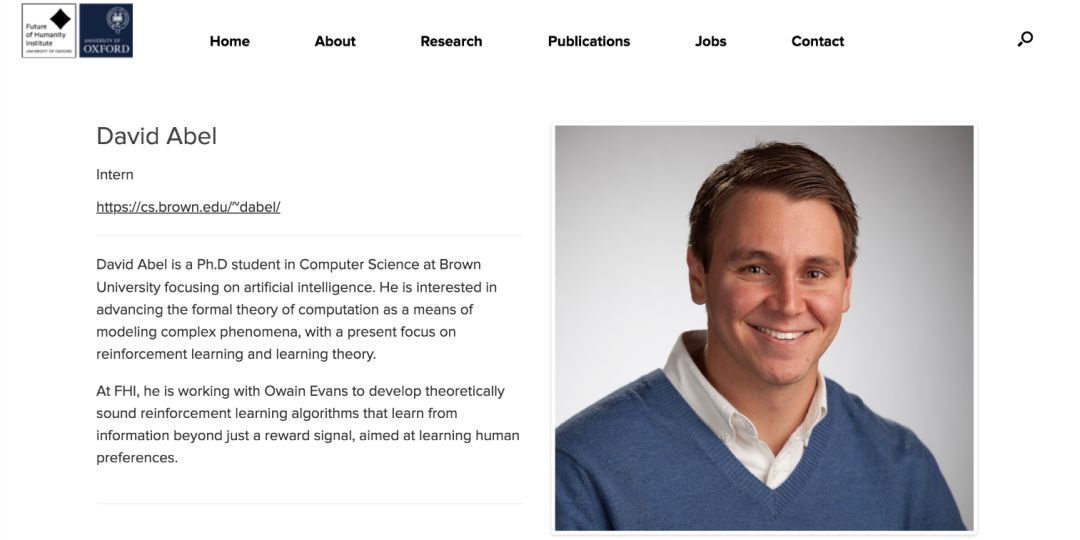Click the phrase "artificial intelligence" in the bio
The height and width of the screenshot is (540, 1080).
pyautogui.click(x=322, y=287)
